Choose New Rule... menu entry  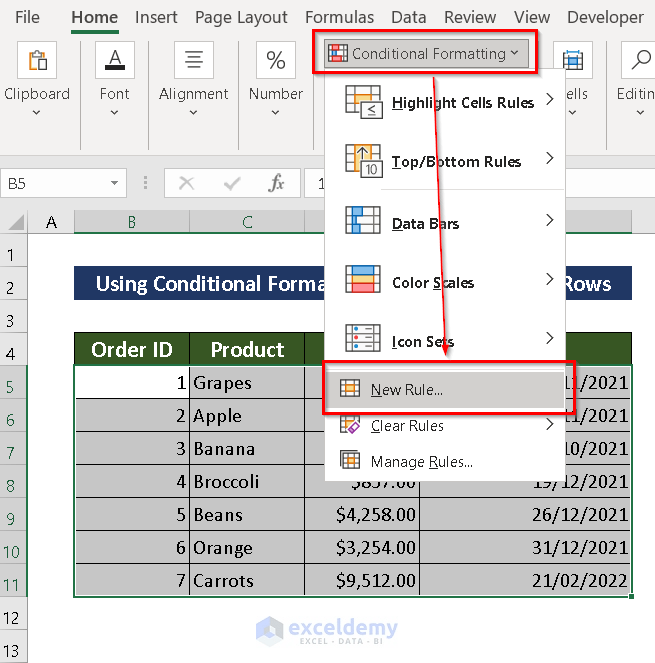point(445,389)
